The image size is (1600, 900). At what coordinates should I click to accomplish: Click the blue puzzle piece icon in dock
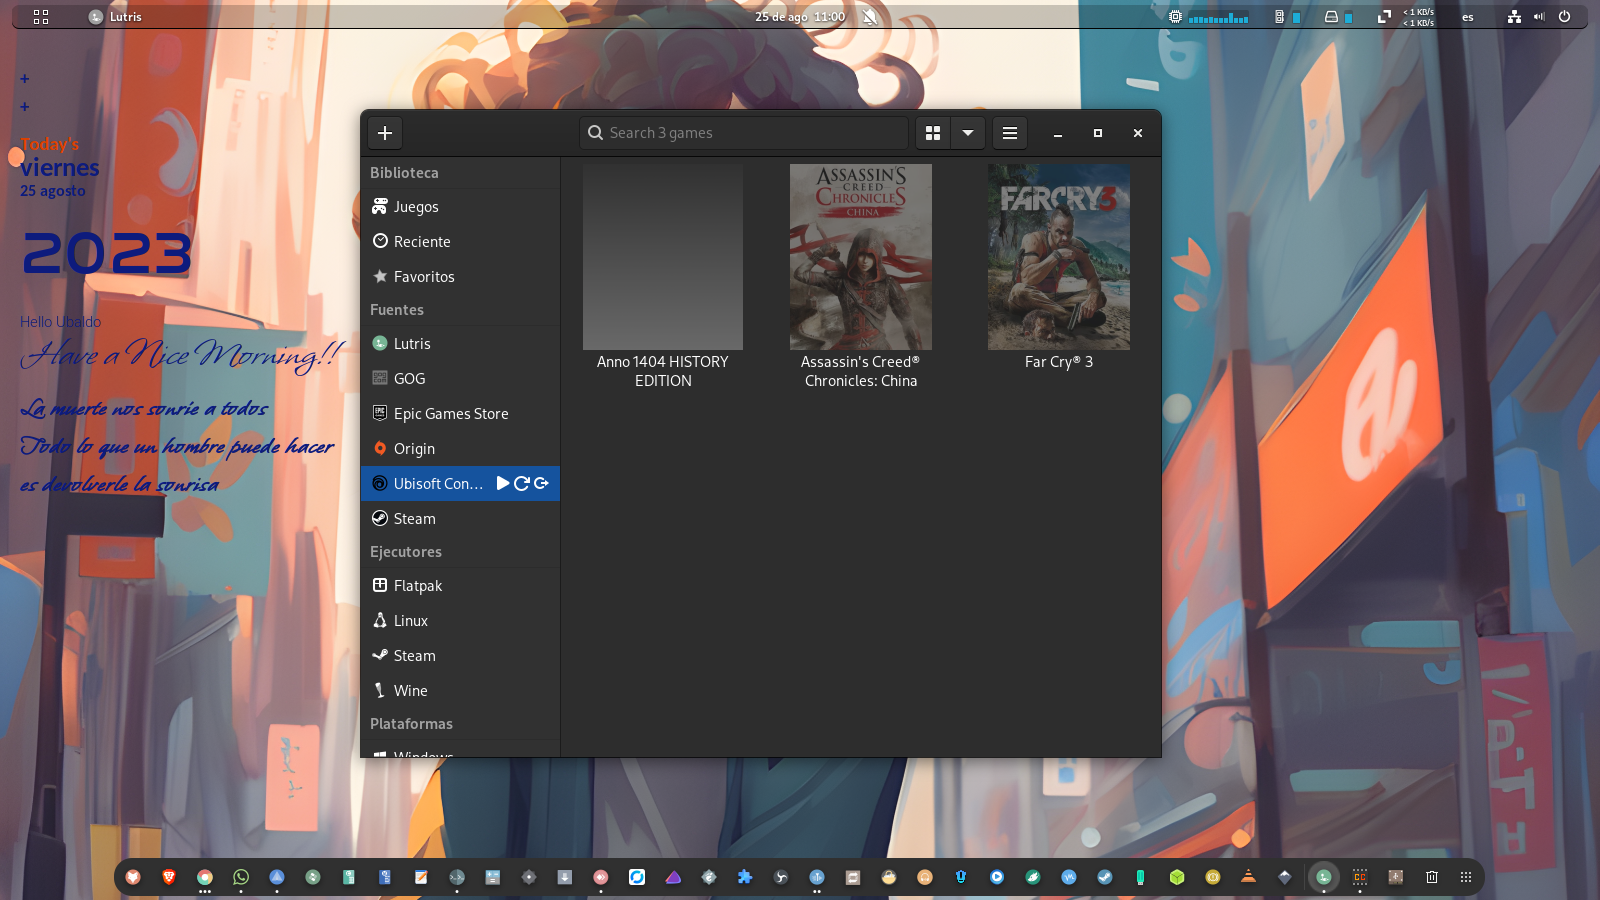point(745,877)
